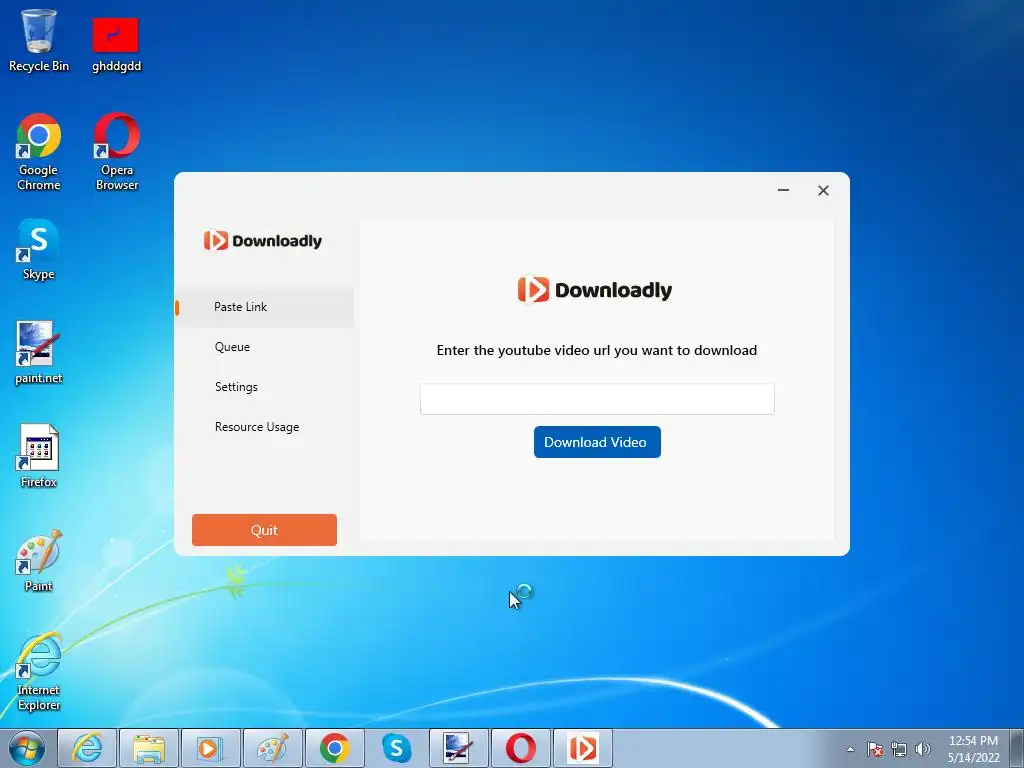Click the text 'Enter the youtube video url you want to download'
The height and width of the screenshot is (768, 1024).
coord(597,350)
